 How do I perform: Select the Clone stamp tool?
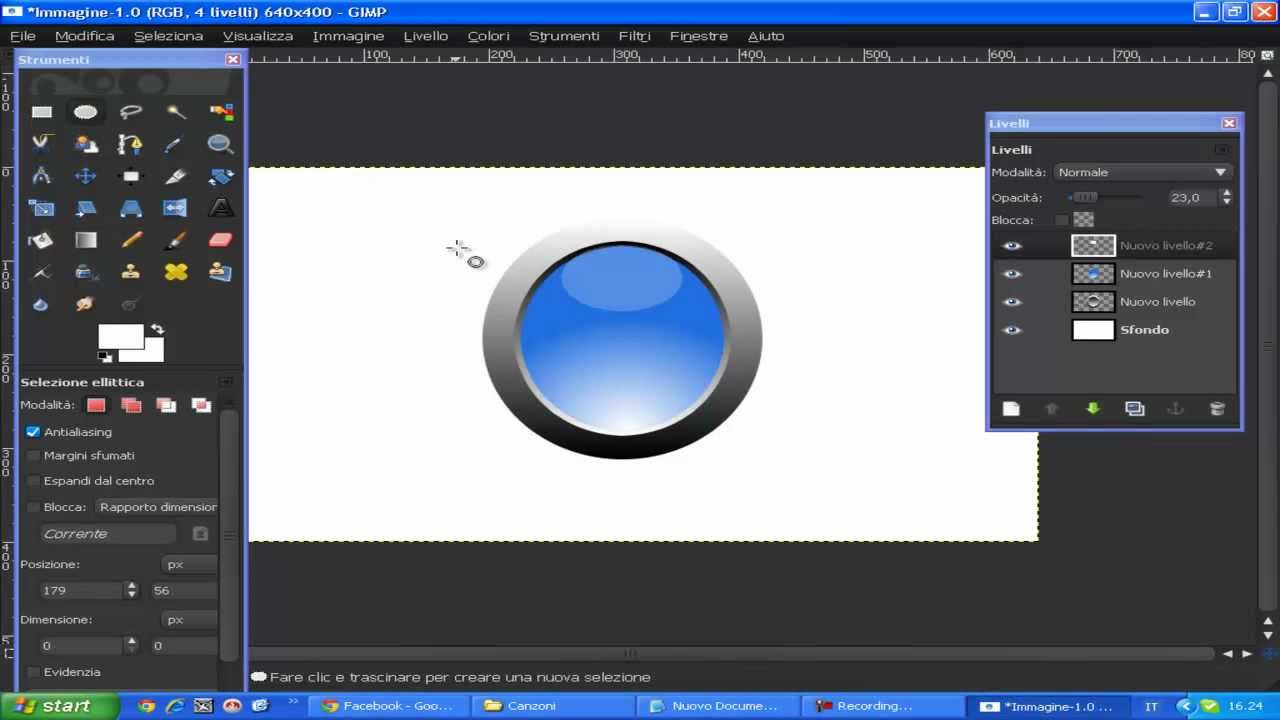tap(131, 272)
